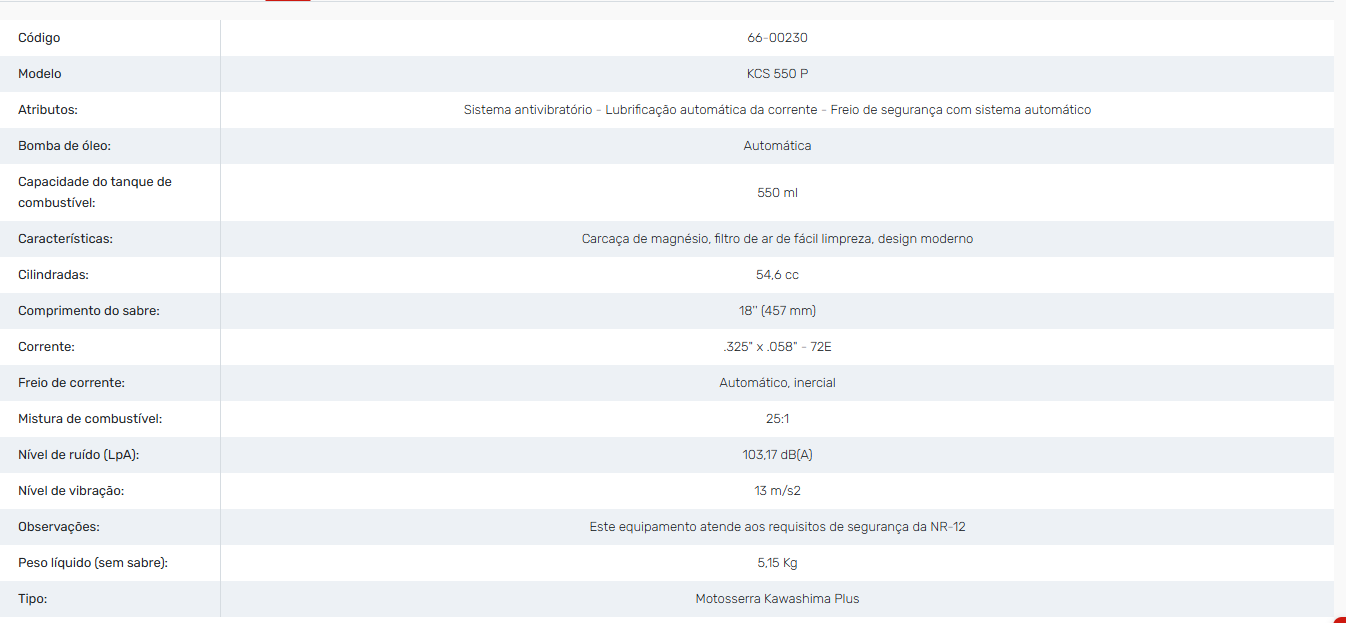Screen dimensions: 1346x623
Task: Click the Motosserra Kawashima Plus type value
Action: (777, 599)
